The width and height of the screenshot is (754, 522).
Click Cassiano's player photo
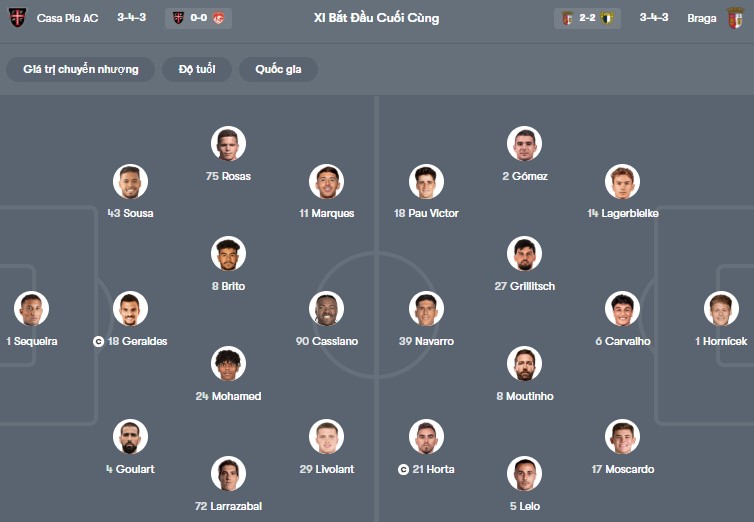tap(327, 309)
